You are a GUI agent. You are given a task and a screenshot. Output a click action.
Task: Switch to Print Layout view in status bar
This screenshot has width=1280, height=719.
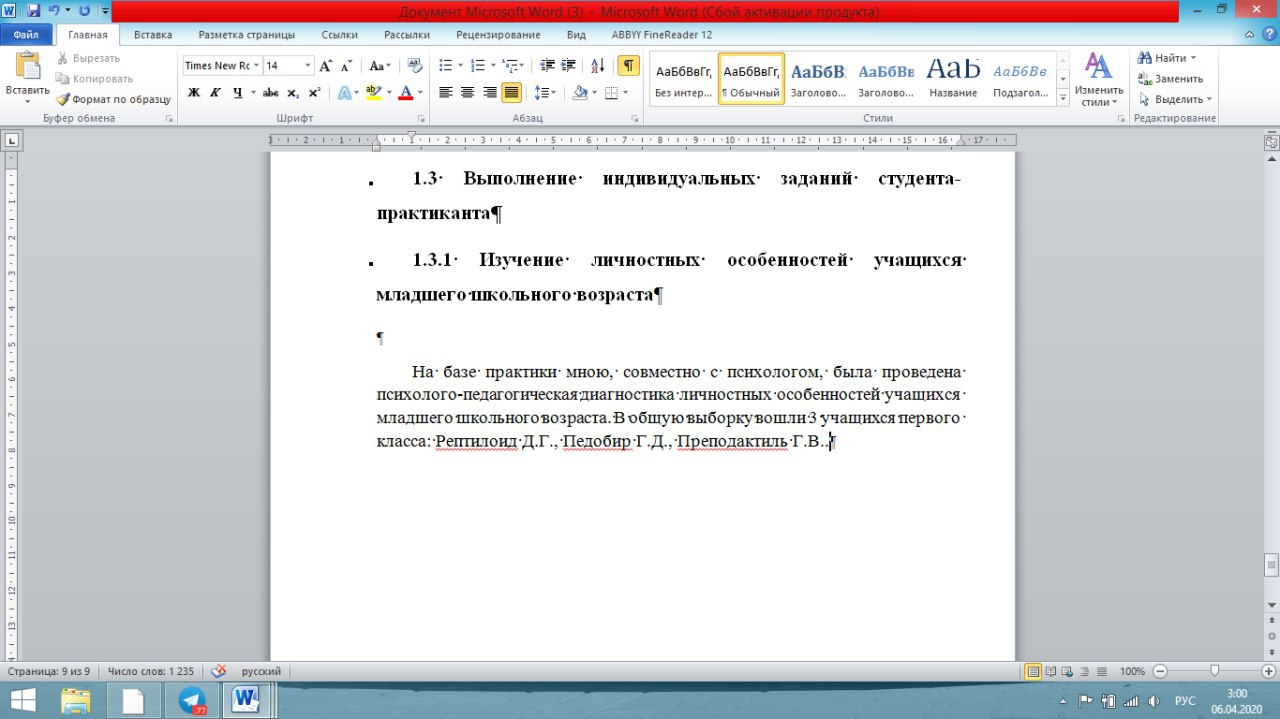pyautogui.click(x=1034, y=672)
